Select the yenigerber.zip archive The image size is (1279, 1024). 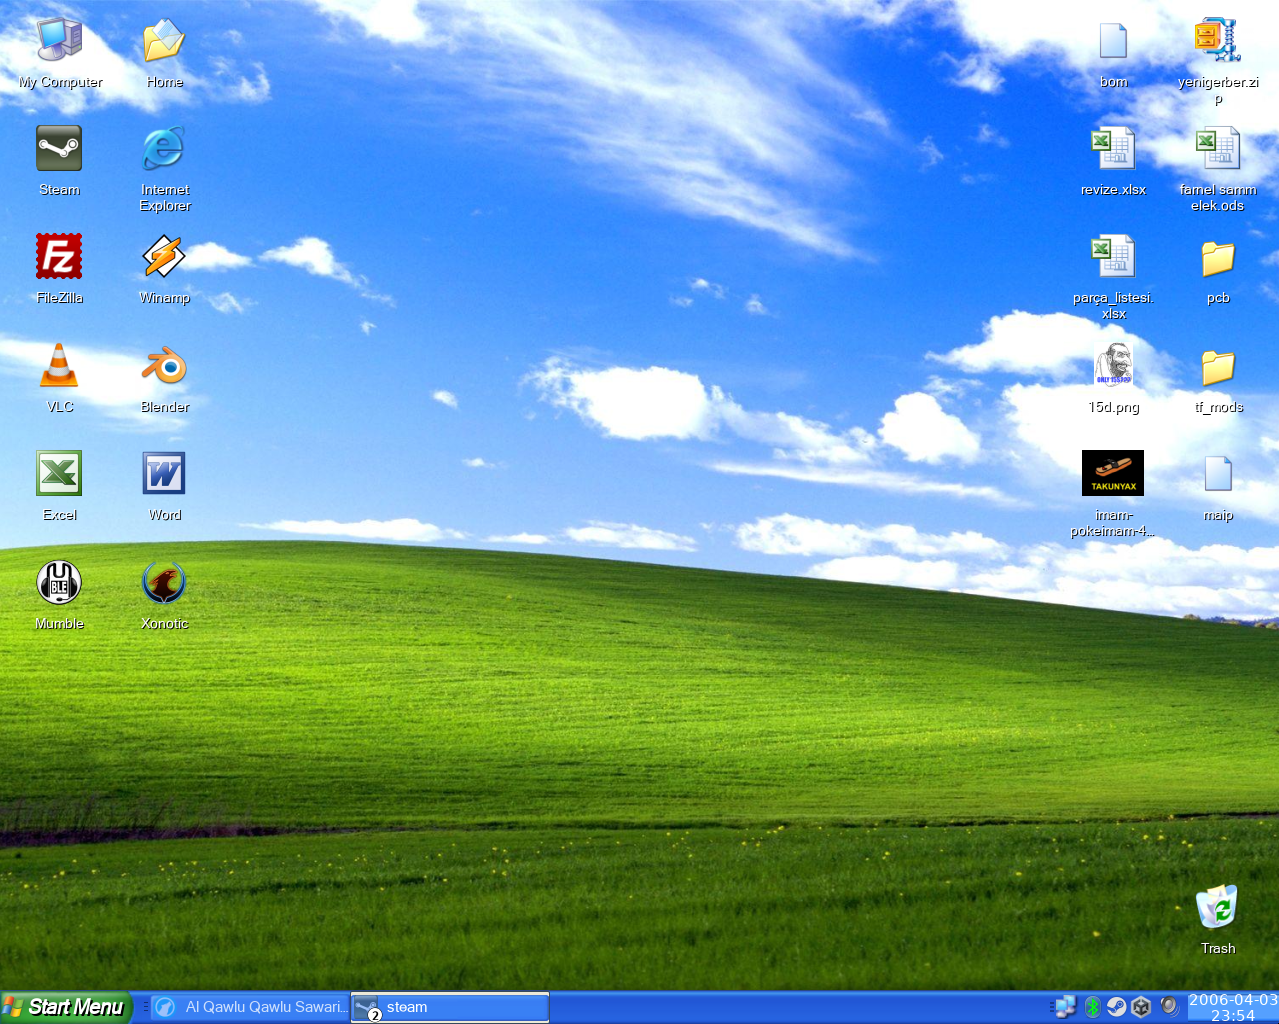point(1217,41)
